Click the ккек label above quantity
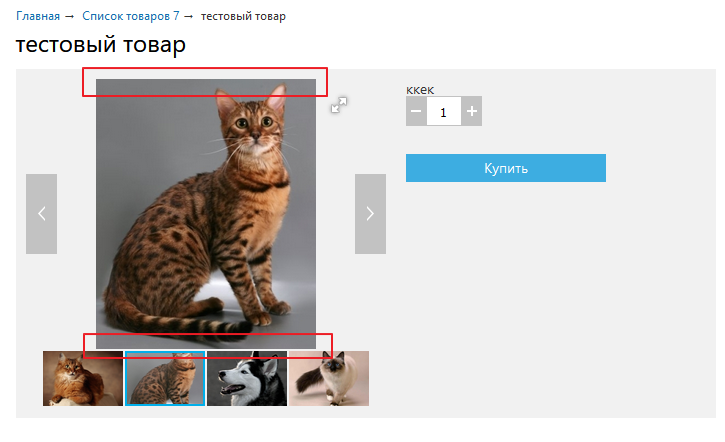 (x=420, y=89)
